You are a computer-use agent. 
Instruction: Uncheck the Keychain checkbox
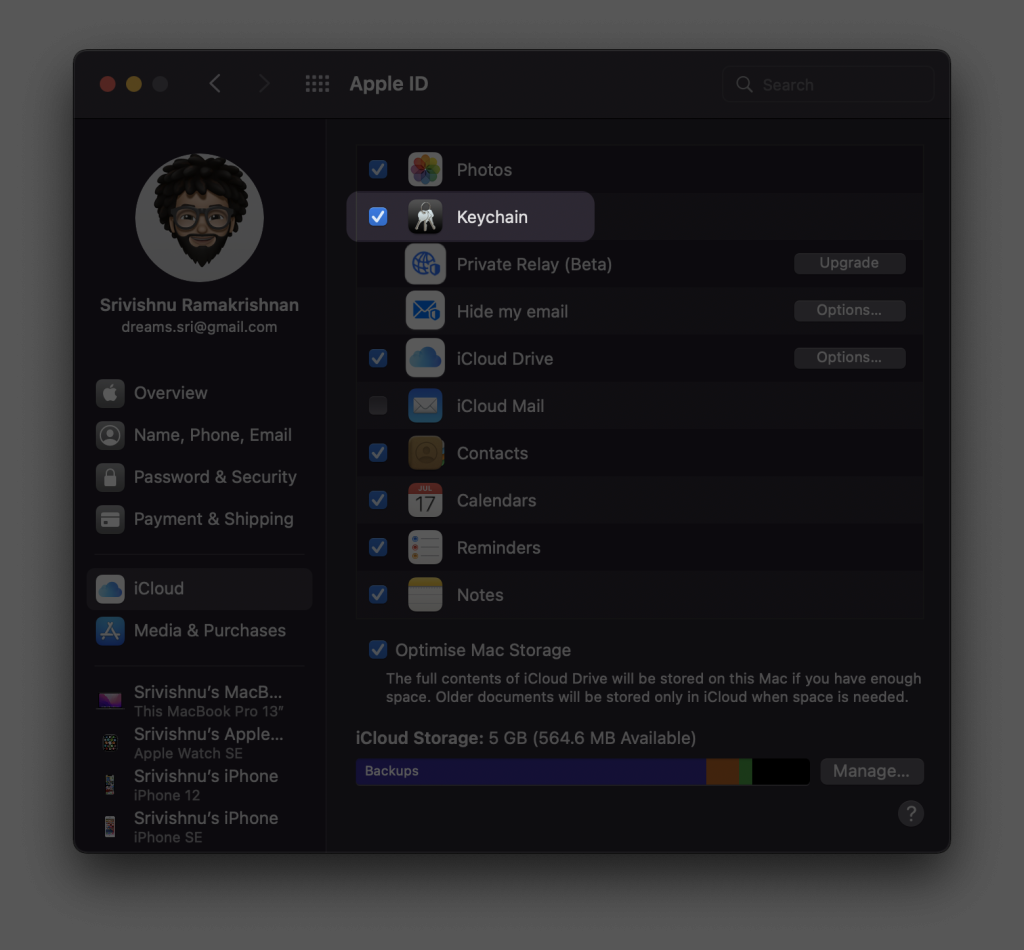click(x=377, y=217)
